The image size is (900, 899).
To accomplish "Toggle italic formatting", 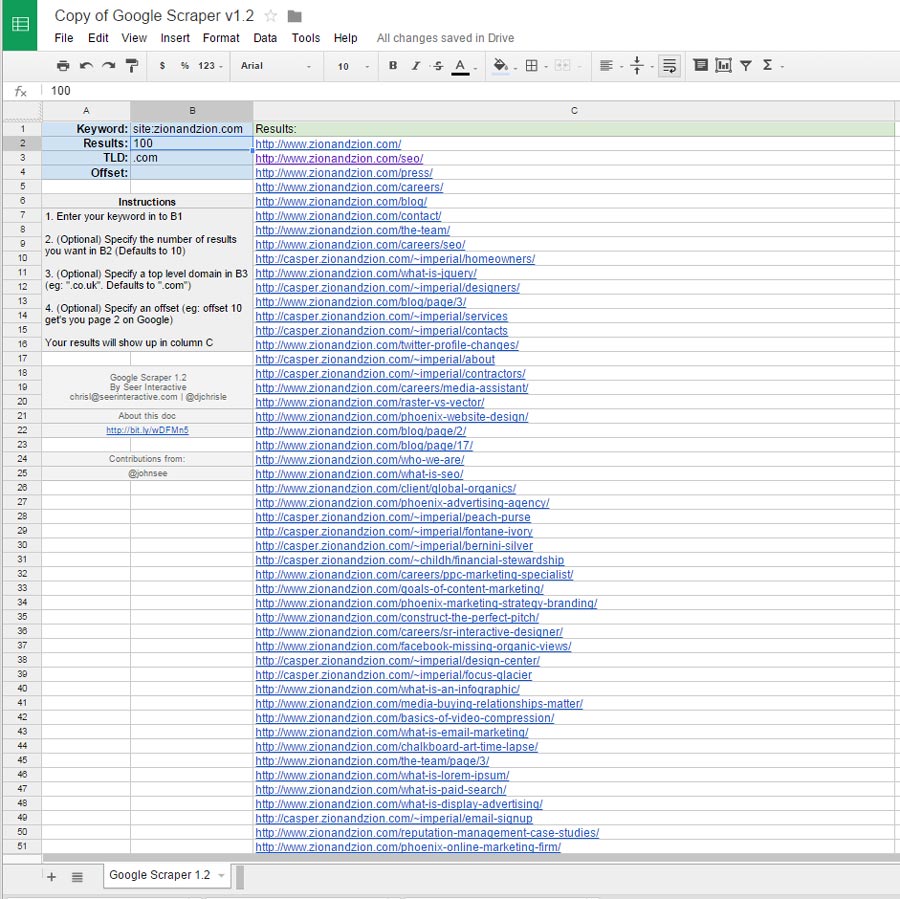I will pos(416,65).
